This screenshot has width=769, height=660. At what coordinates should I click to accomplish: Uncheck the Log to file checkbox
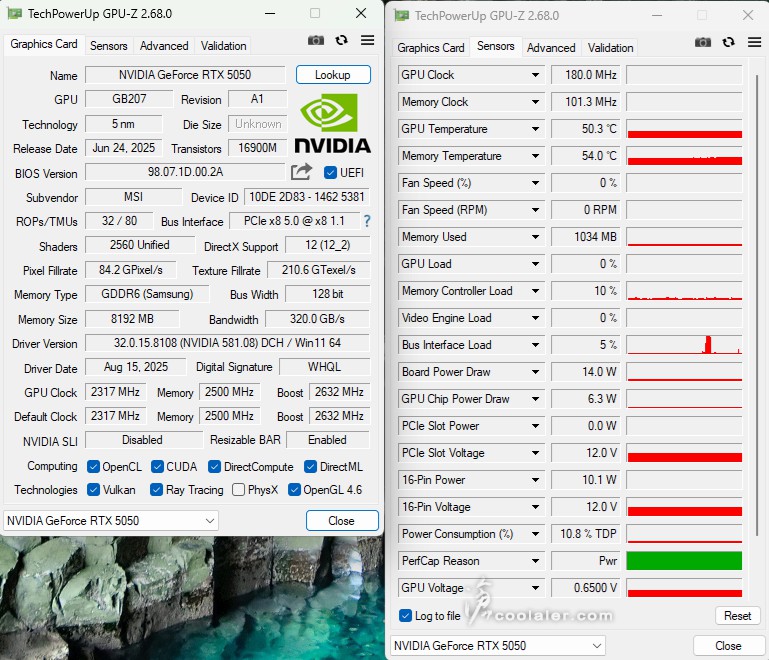406,616
